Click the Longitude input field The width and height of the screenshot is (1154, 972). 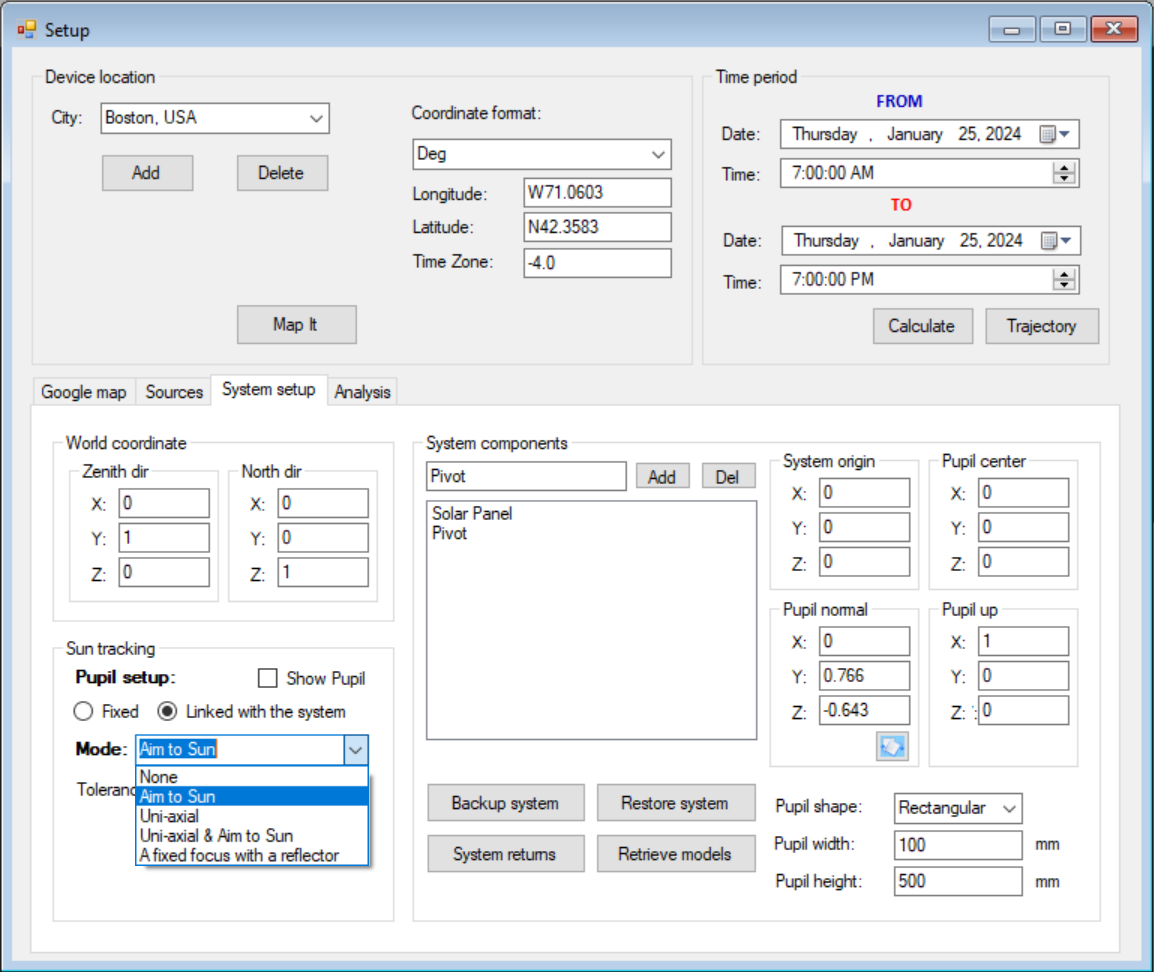click(x=597, y=193)
